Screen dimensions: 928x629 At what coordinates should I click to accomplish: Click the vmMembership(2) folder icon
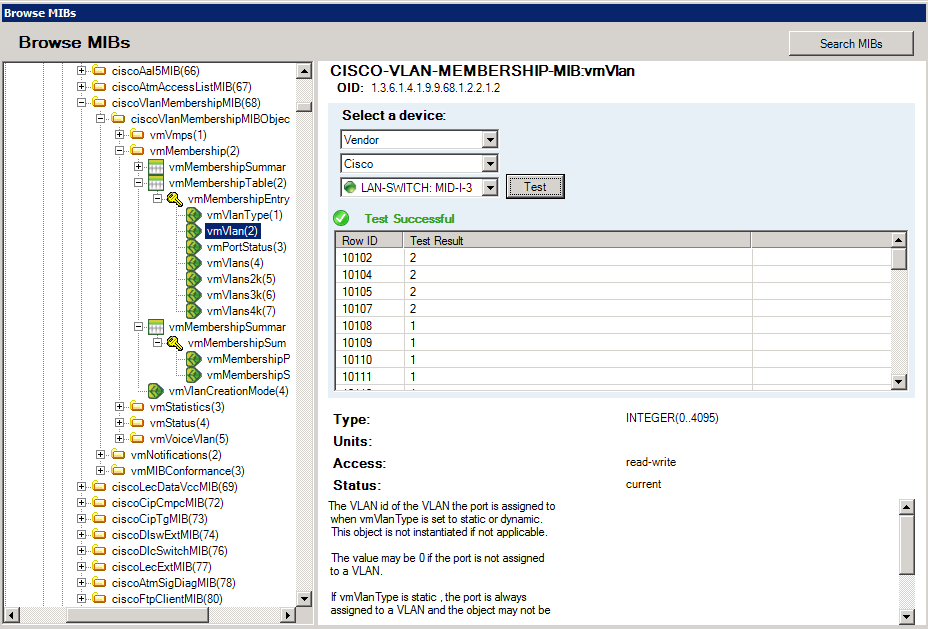click(137, 150)
